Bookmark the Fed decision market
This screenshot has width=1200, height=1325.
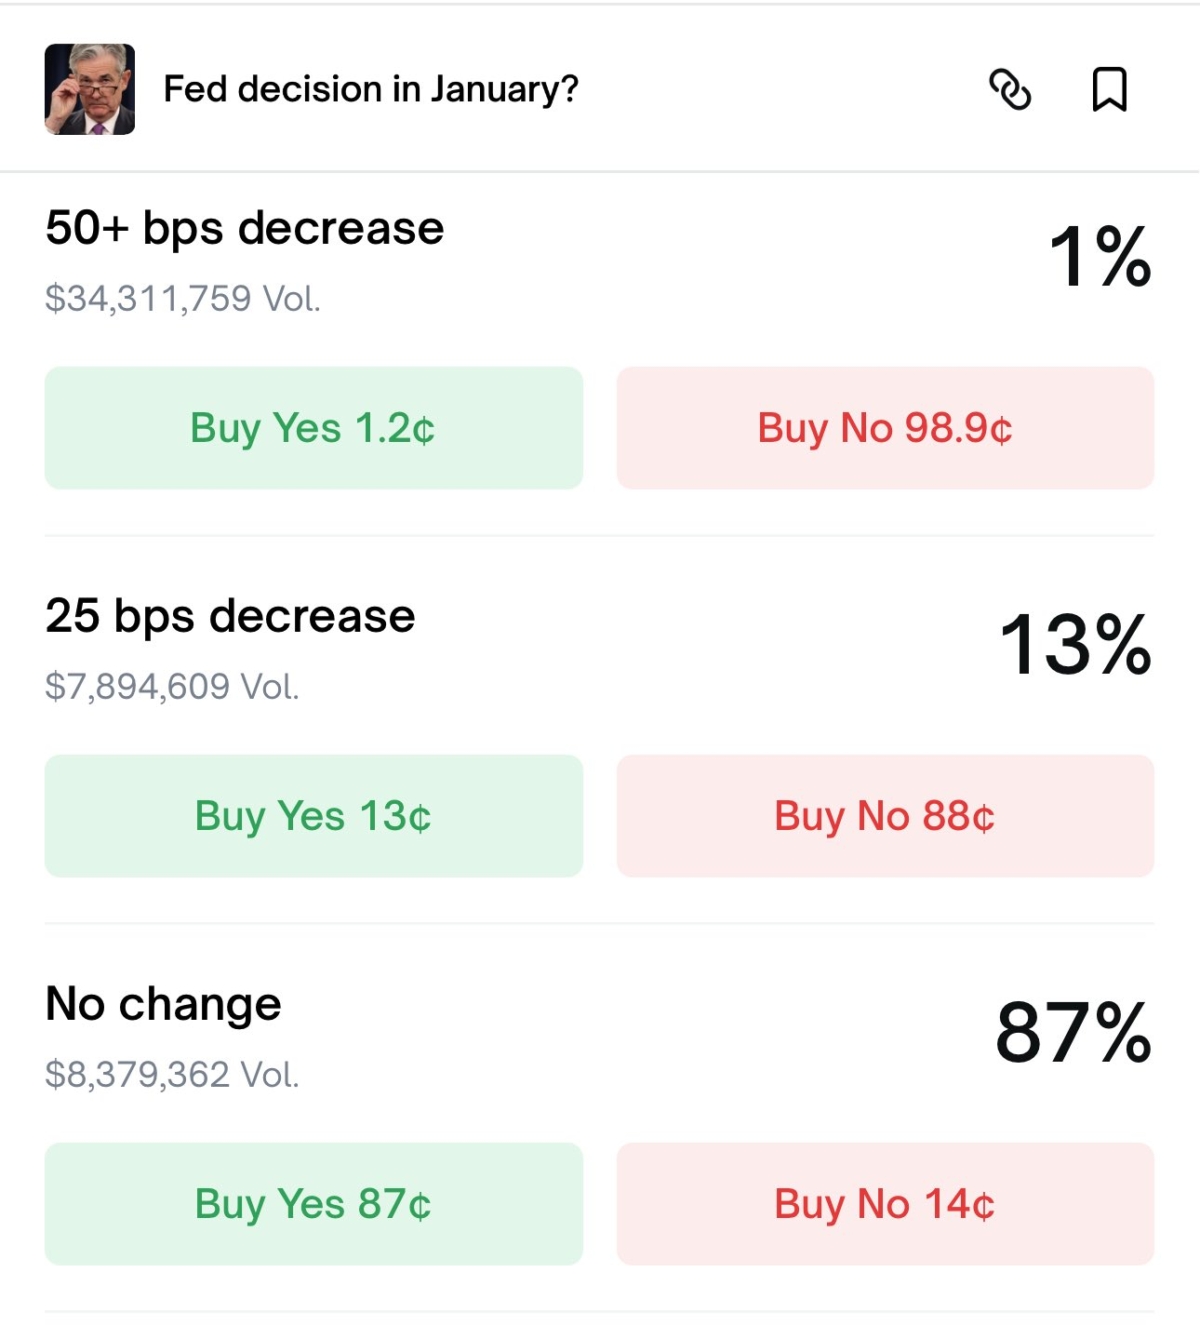tap(1109, 89)
